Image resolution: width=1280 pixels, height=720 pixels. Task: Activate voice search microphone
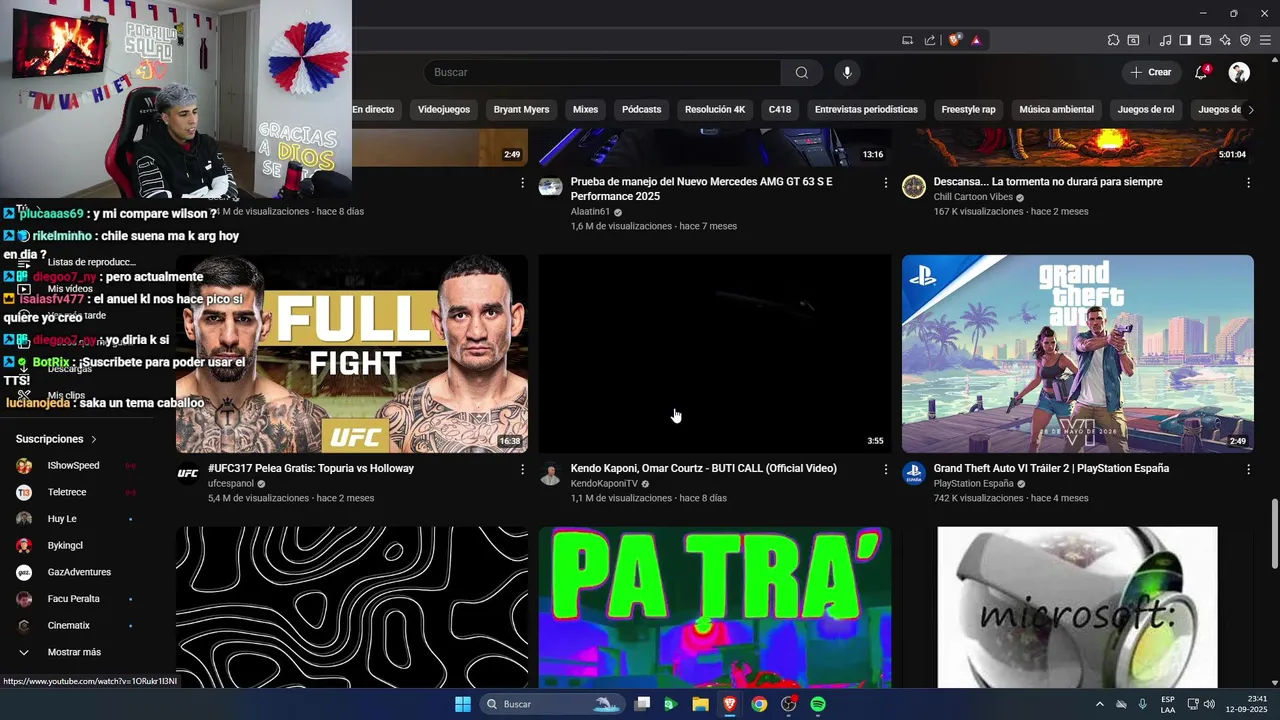(847, 72)
